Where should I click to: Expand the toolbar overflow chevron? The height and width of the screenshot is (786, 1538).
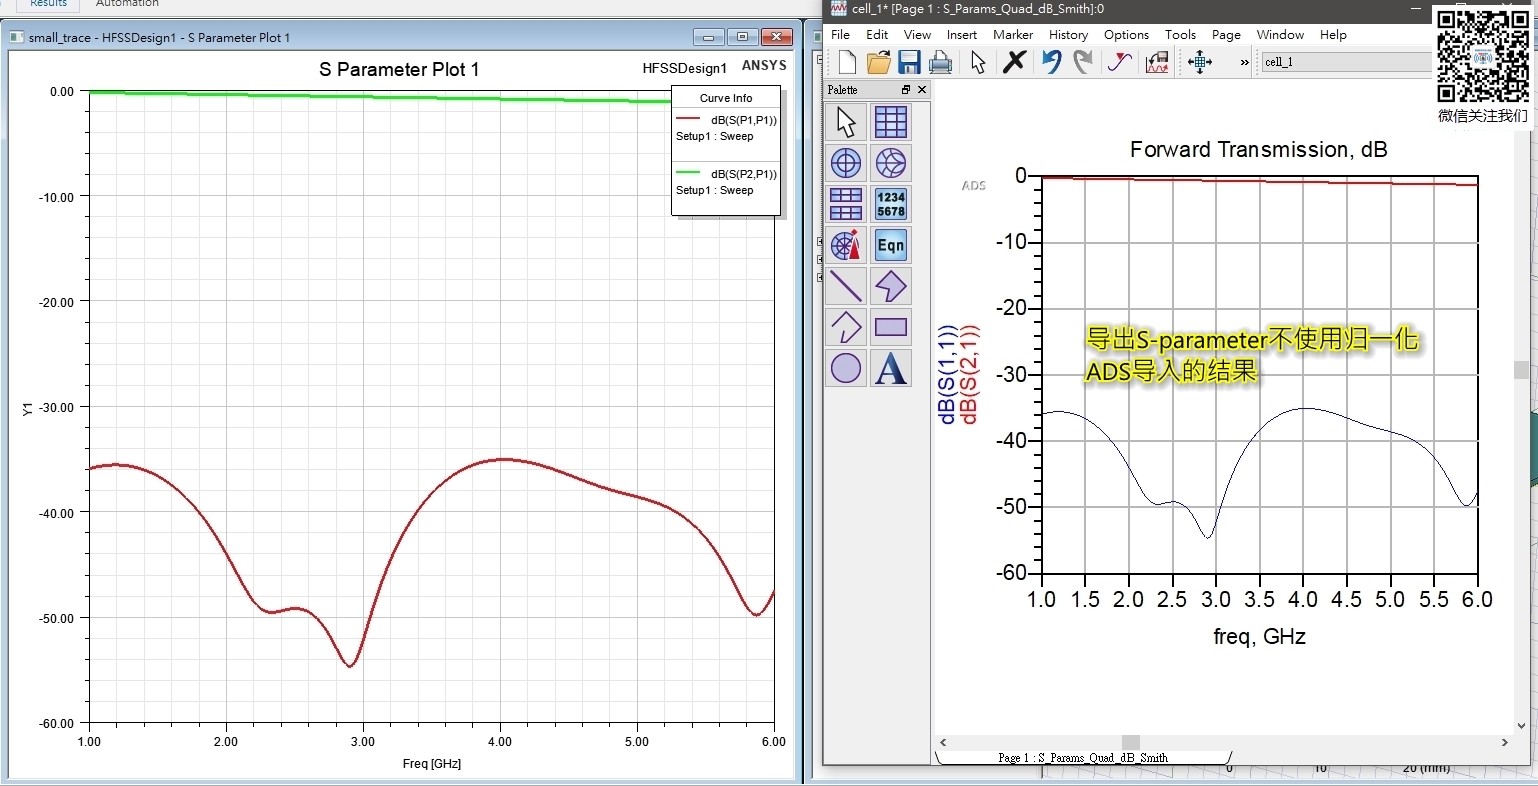[1244, 62]
